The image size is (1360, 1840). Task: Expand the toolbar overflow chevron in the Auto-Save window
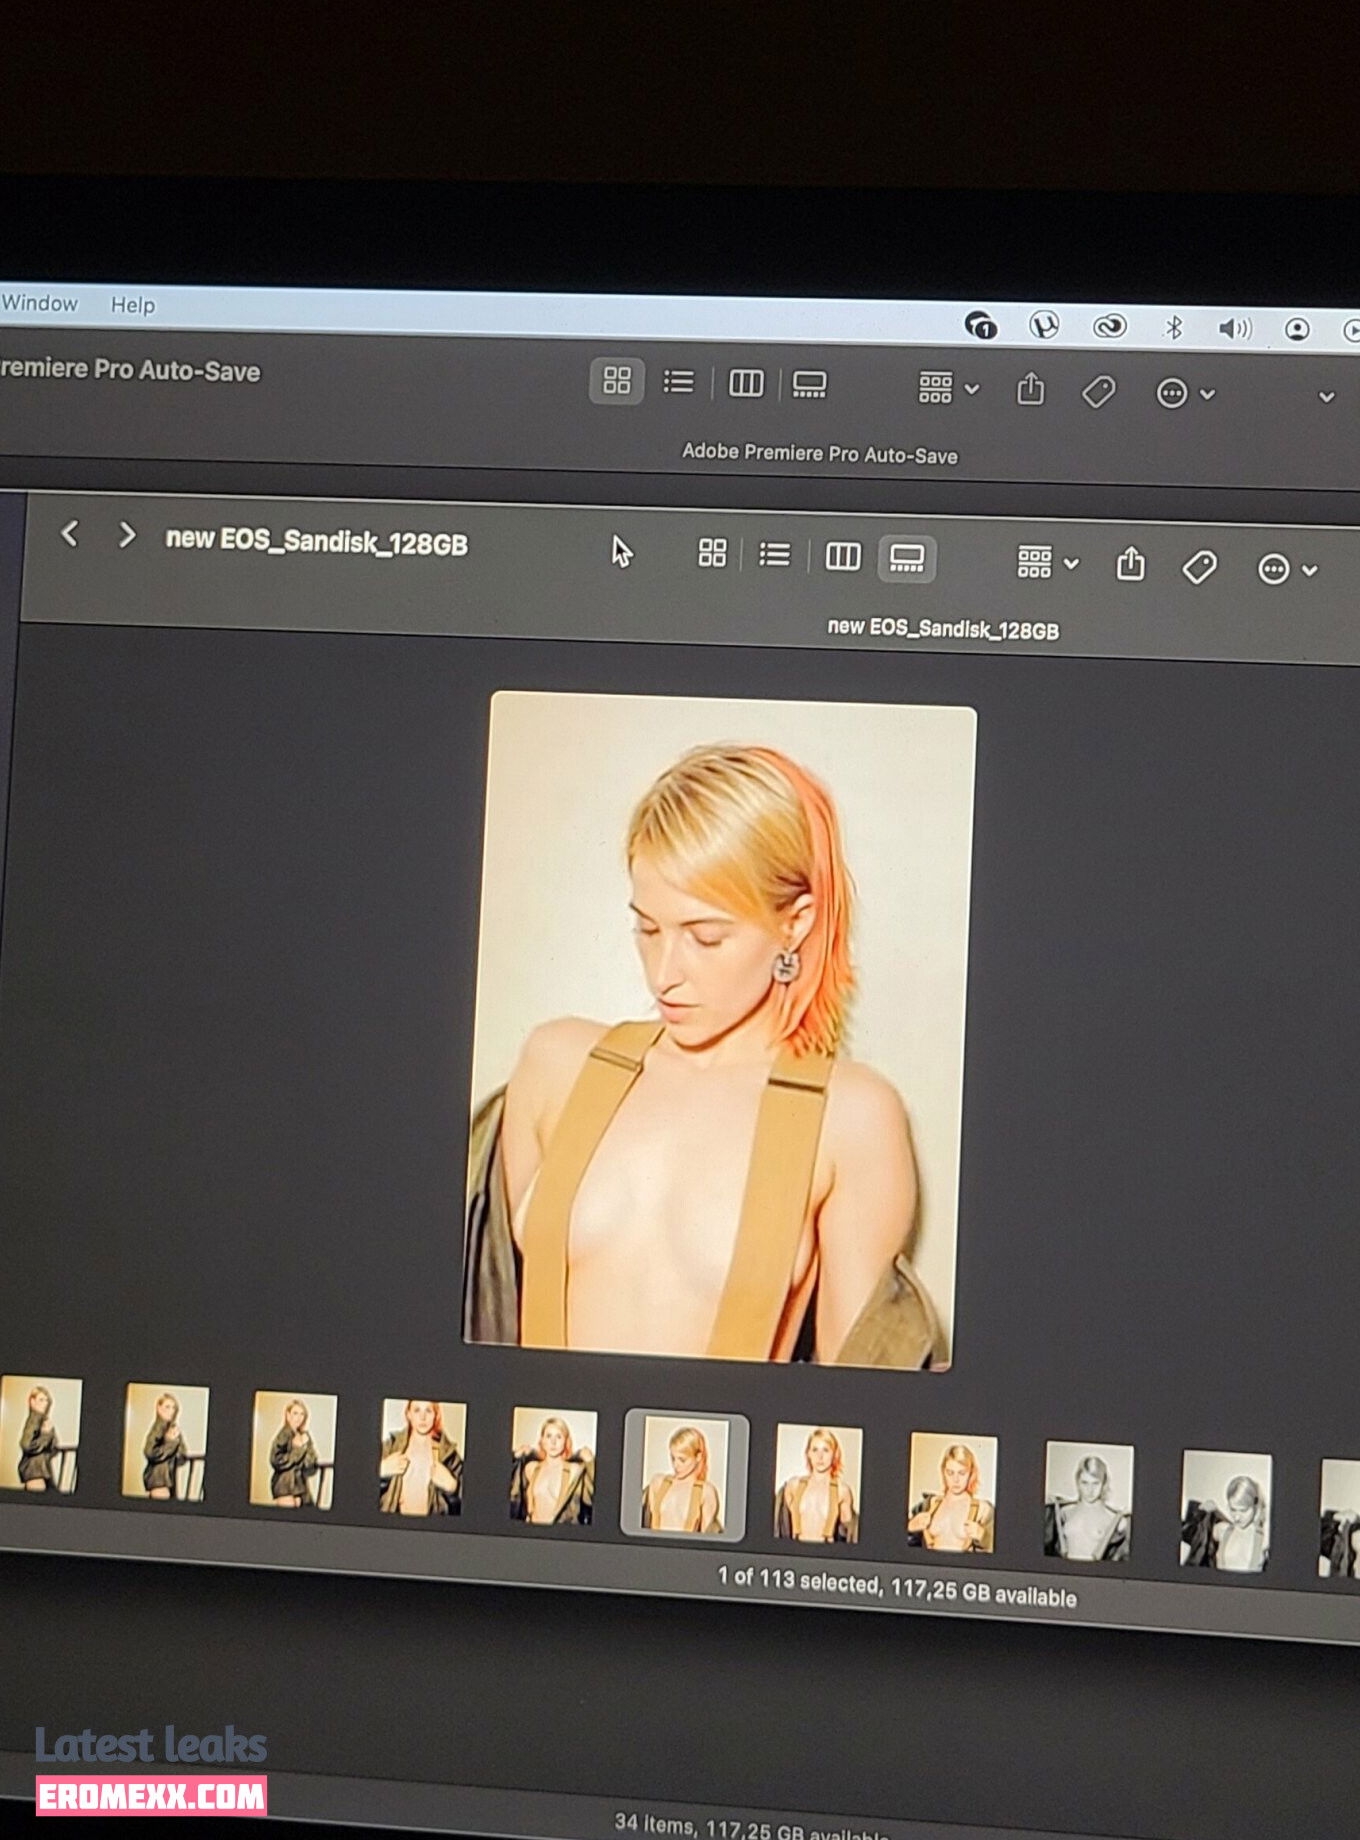(x=1326, y=397)
